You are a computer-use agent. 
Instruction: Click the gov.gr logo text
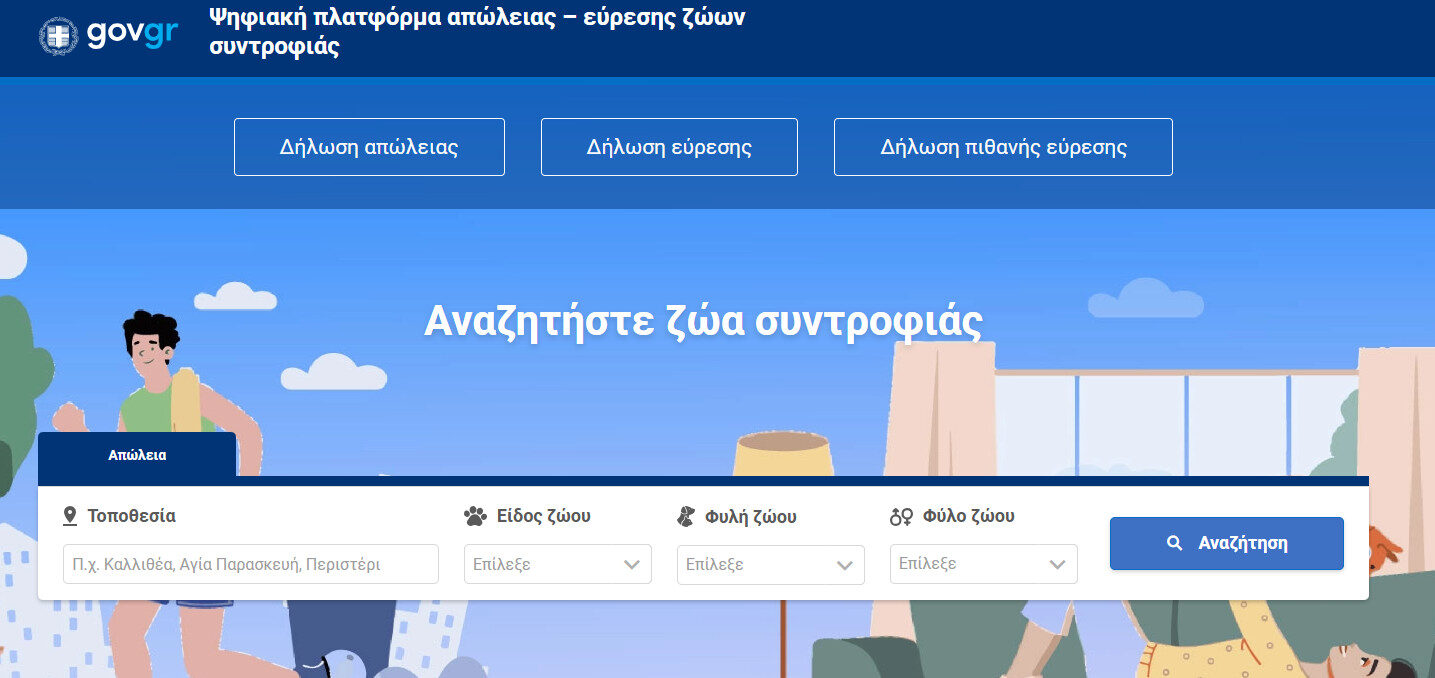point(132,34)
